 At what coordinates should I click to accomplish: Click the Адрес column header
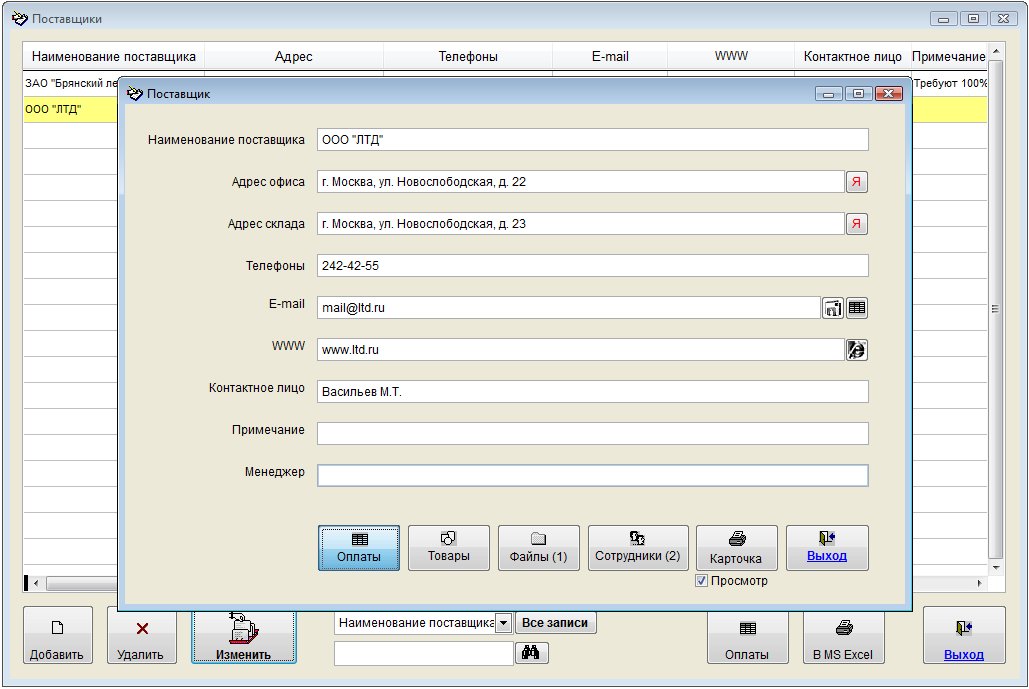click(x=293, y=57)
